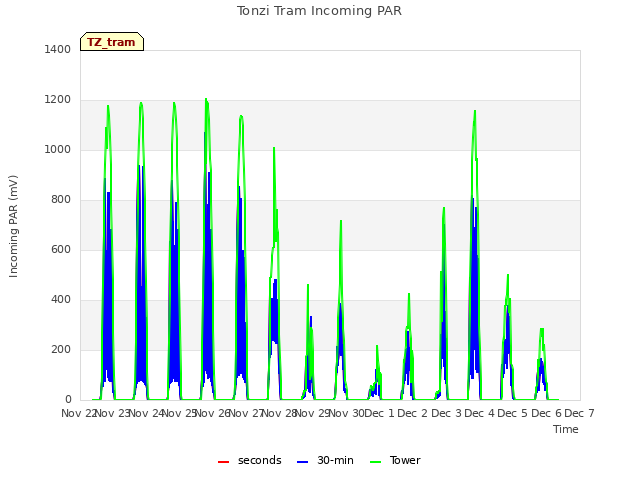This screenshot has height=480, width=640.
Task: Click the 0 y-axis tick label
Action: click(68, 400)
